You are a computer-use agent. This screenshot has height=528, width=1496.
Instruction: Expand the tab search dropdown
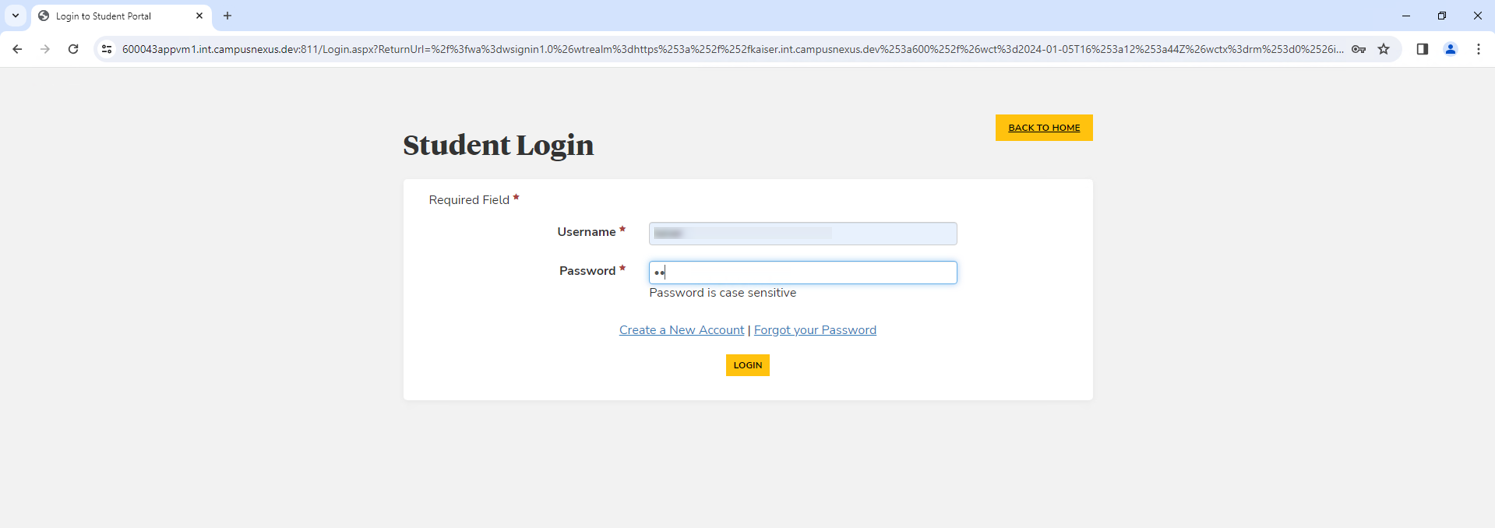click(16, 16)
